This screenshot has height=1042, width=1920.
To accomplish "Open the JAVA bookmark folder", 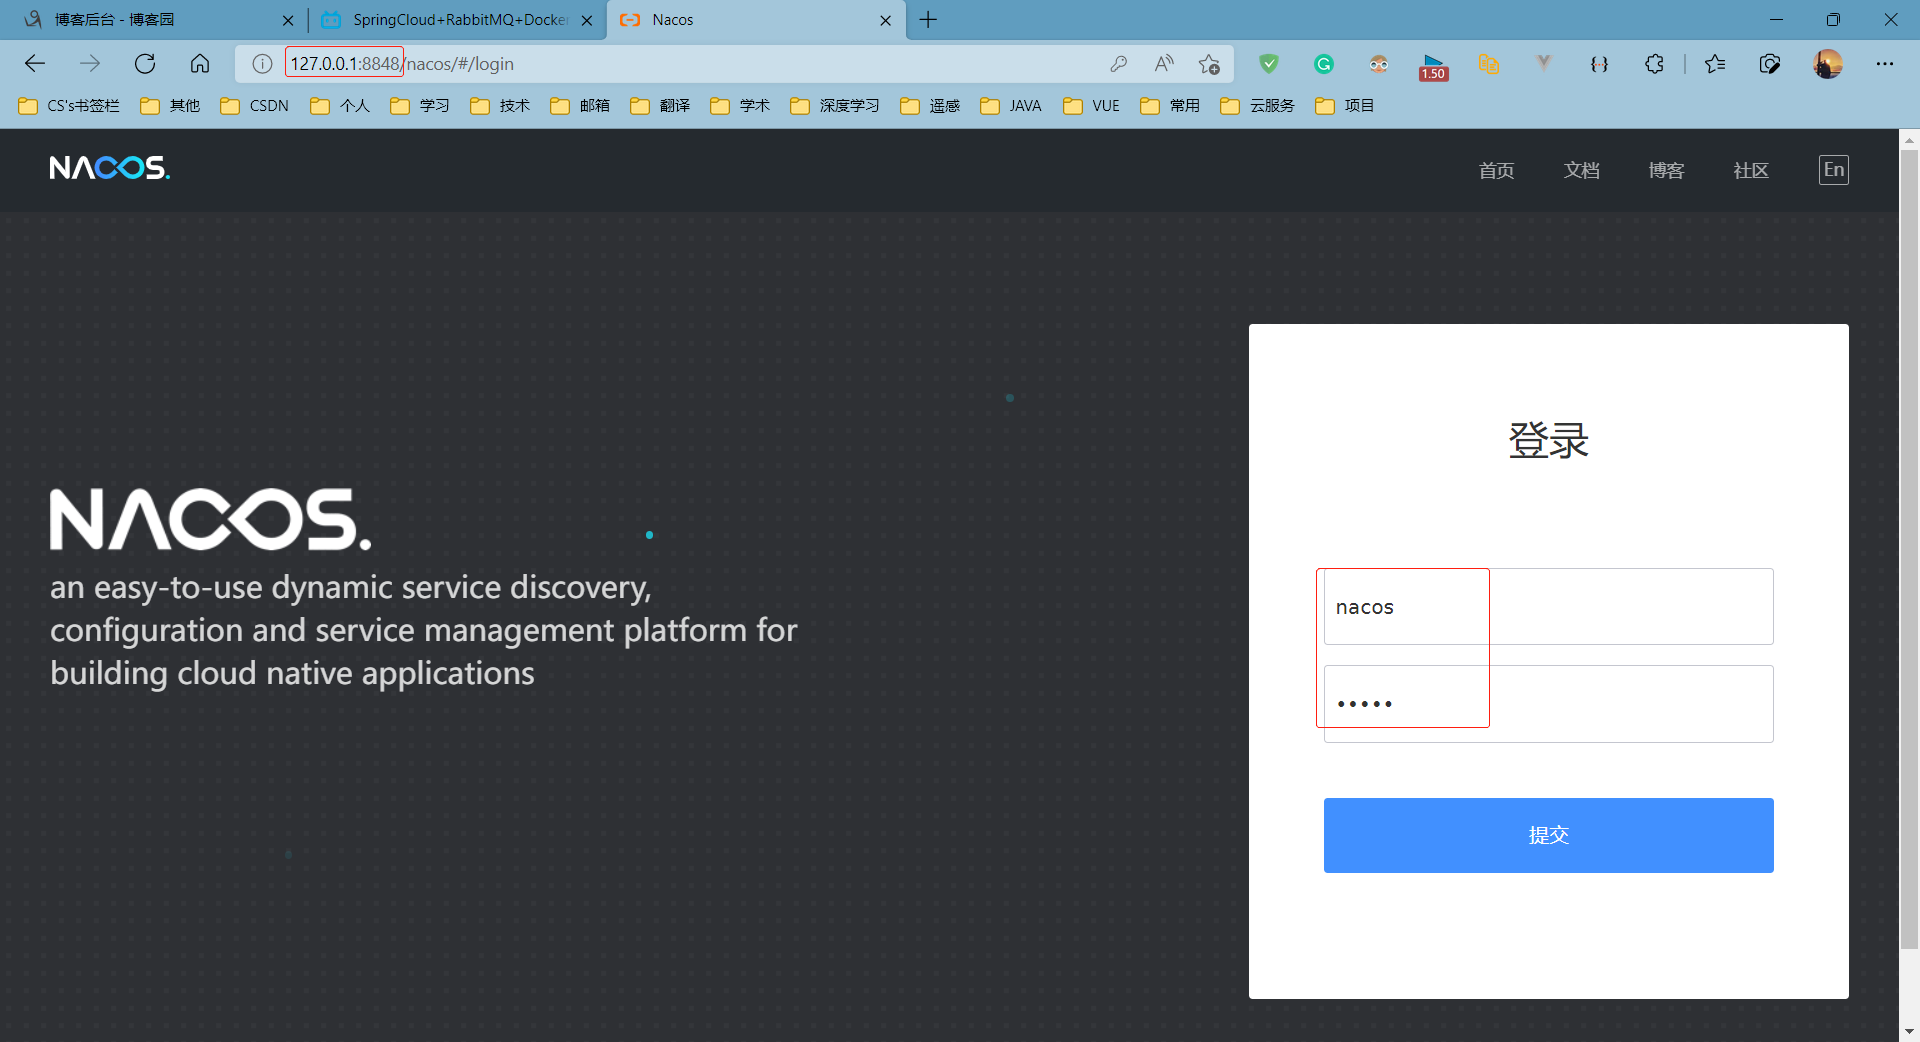I will coord(1012,106).
